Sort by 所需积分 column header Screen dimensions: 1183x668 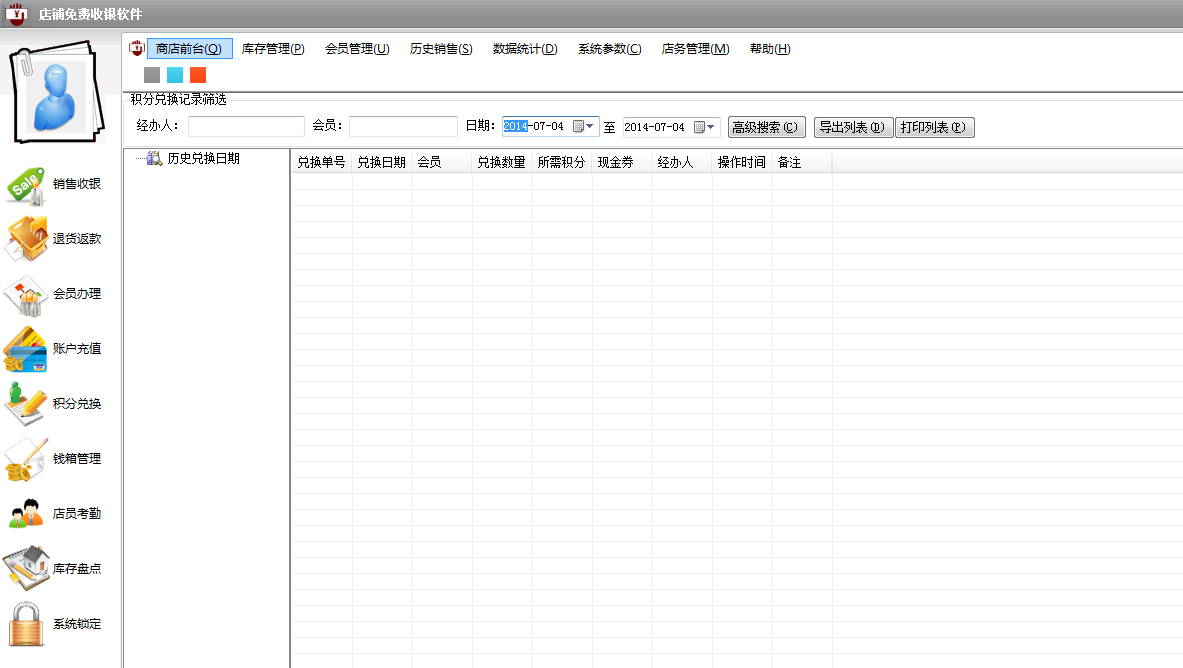[562, 162]
